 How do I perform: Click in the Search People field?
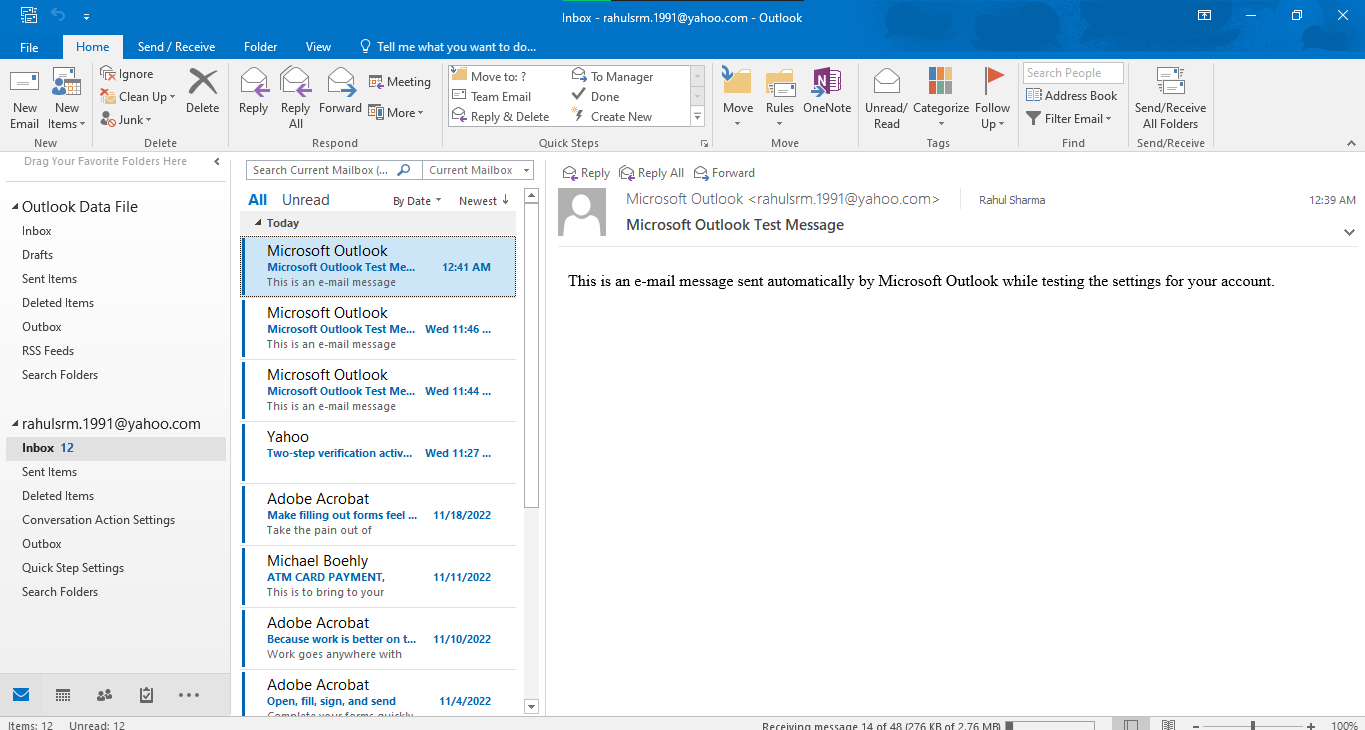click(1073, 73)
